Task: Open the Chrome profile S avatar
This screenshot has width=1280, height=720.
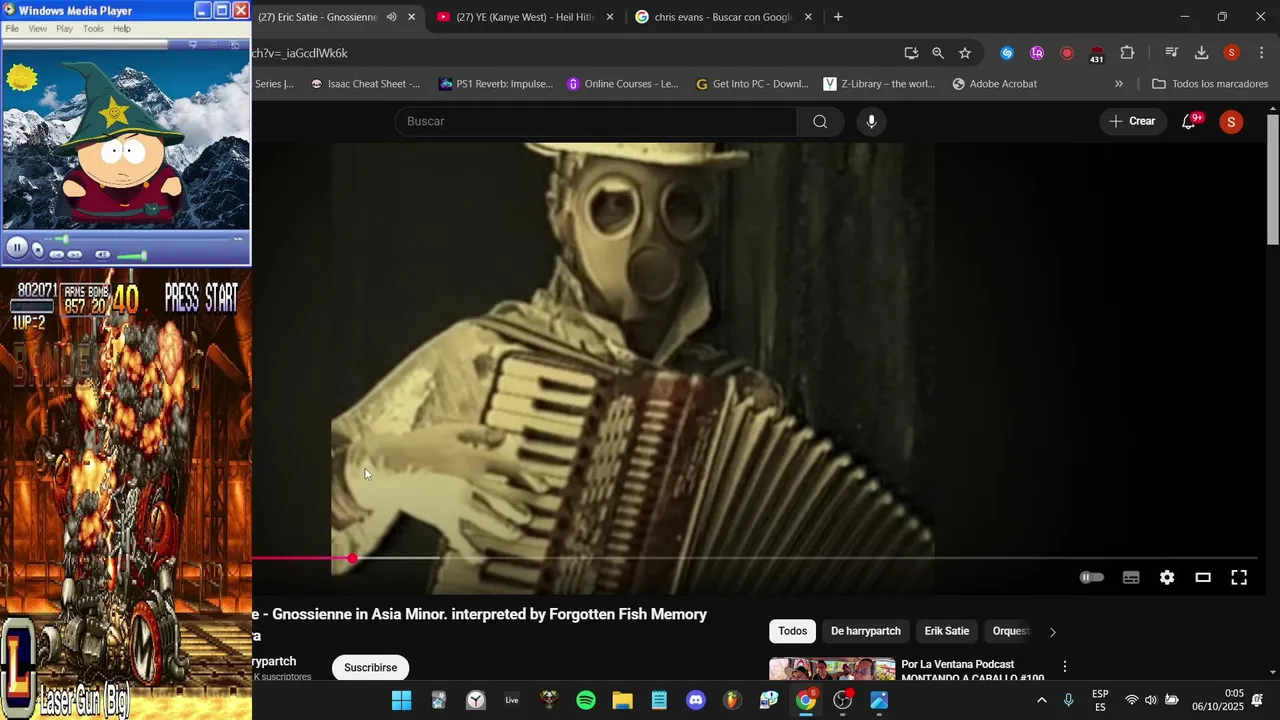Action: [1232, 53]
